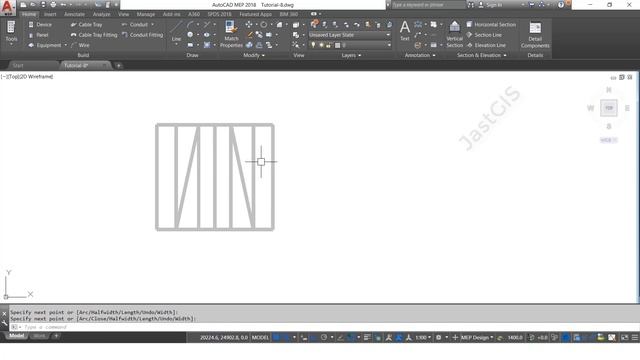The height and width of the screenshot is (360, 640).
Task: Open the Manage ribbon tab
Action: (146, 14)
